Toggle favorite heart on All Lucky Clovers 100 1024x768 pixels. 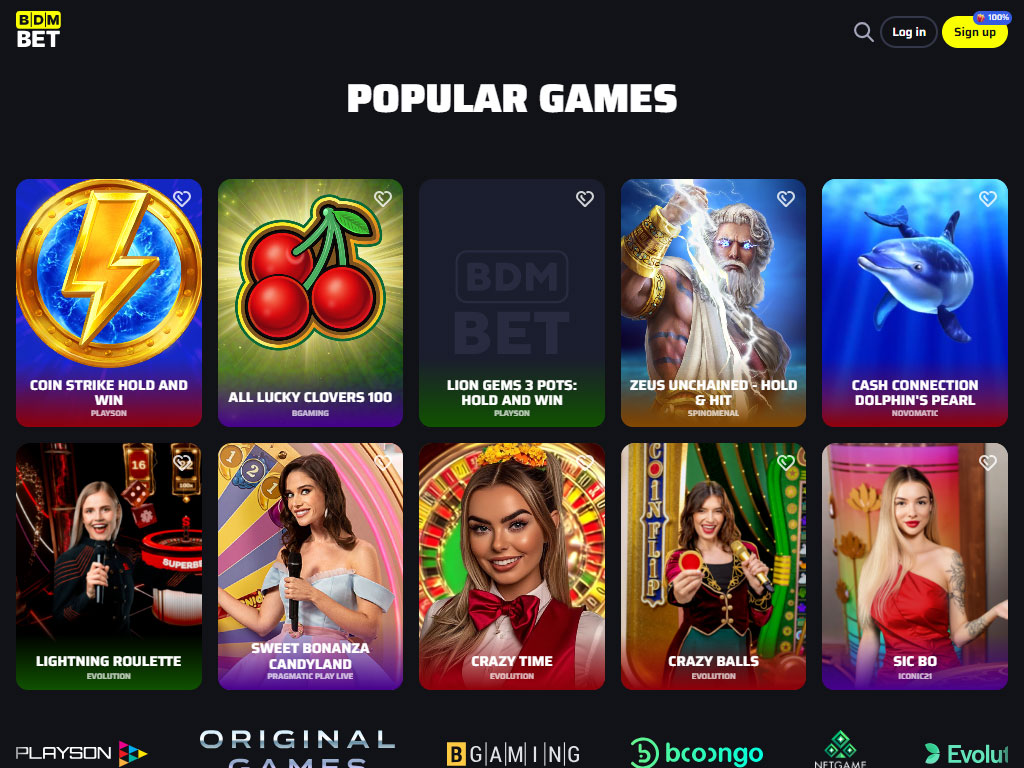tap(383, 199)
